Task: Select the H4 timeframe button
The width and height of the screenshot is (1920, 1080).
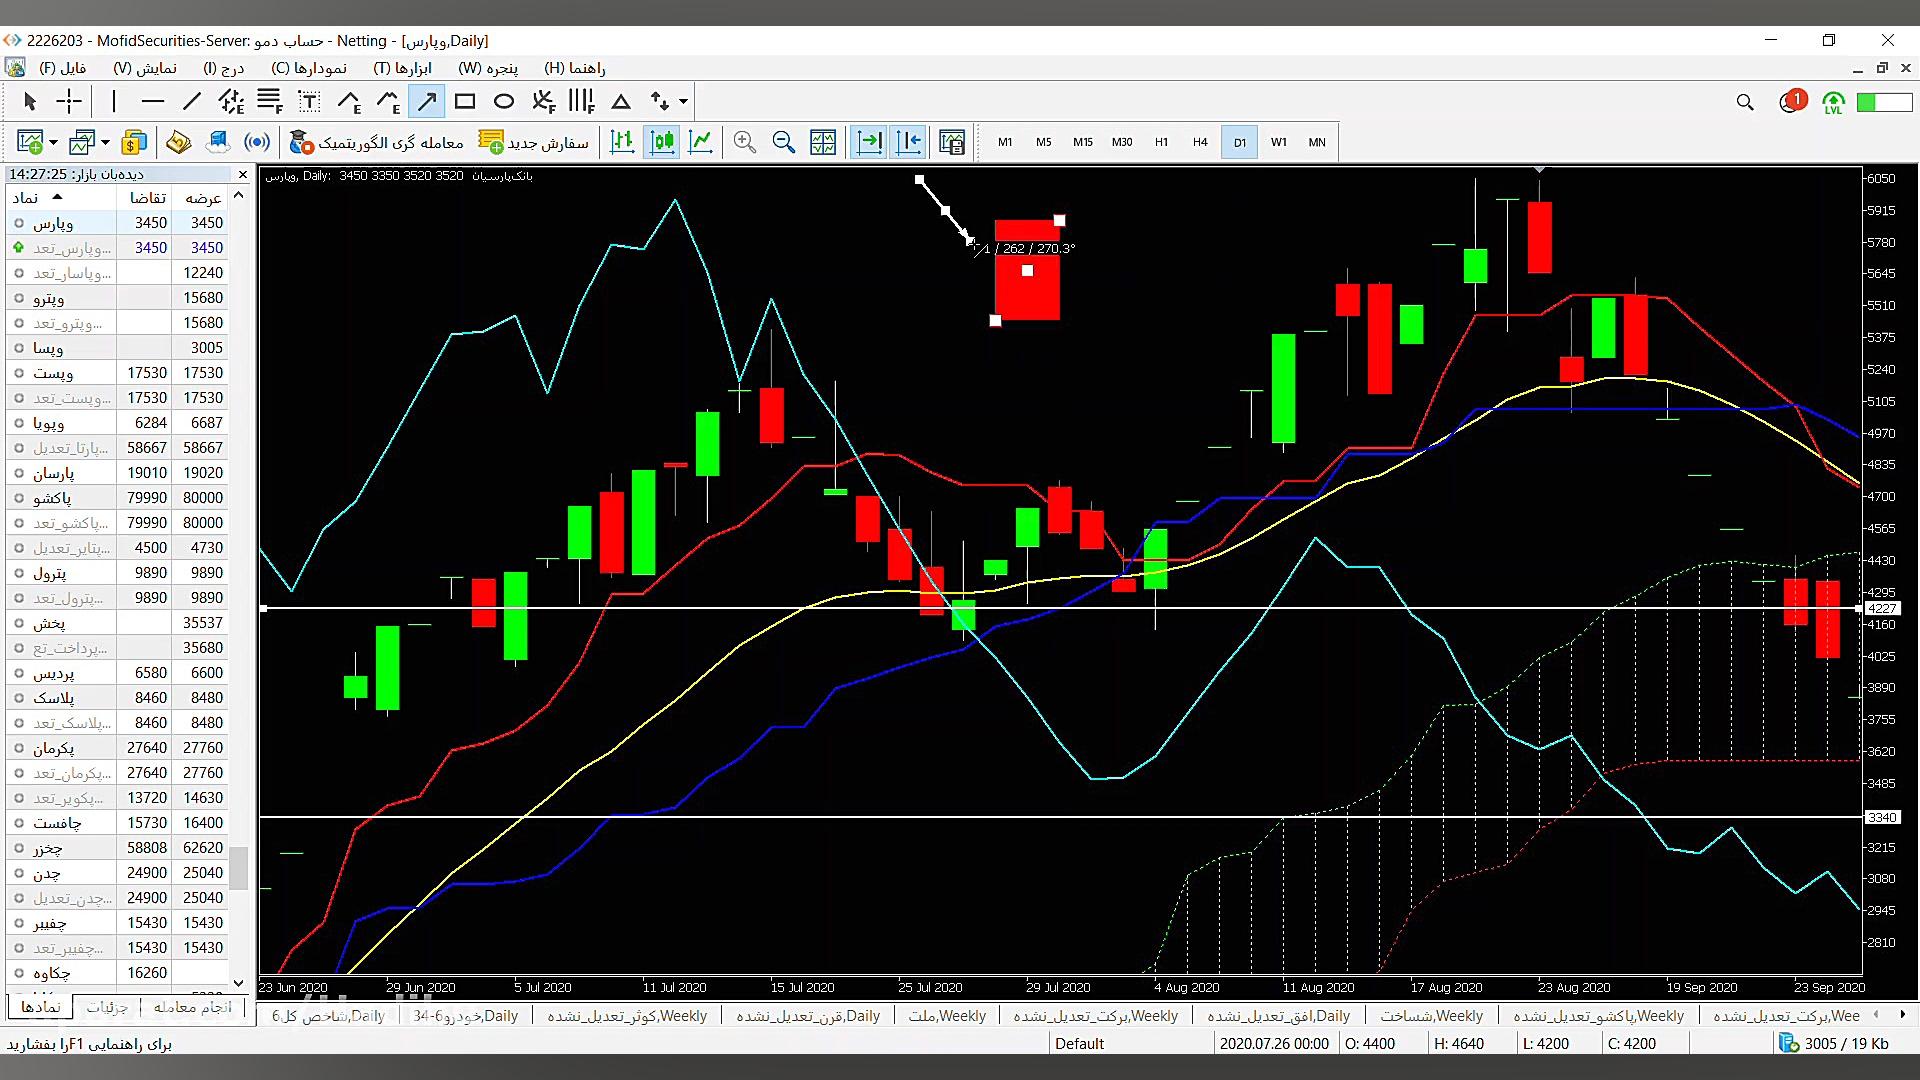Action: click(1199, 142)
